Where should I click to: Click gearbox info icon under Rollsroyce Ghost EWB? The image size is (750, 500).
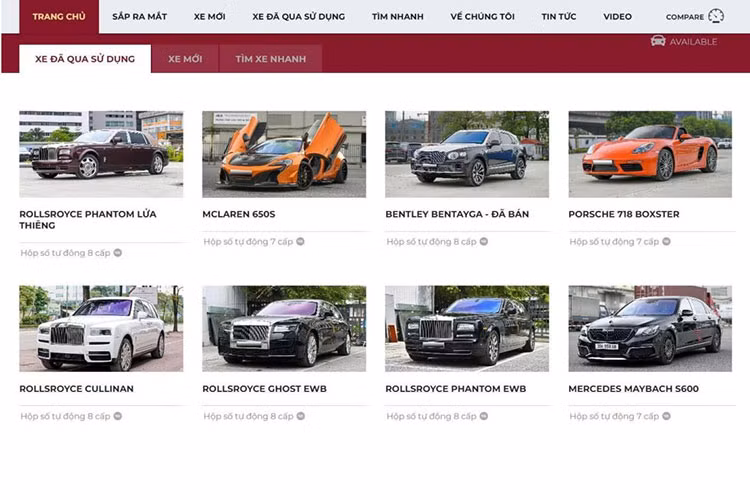tap(300, 416)
